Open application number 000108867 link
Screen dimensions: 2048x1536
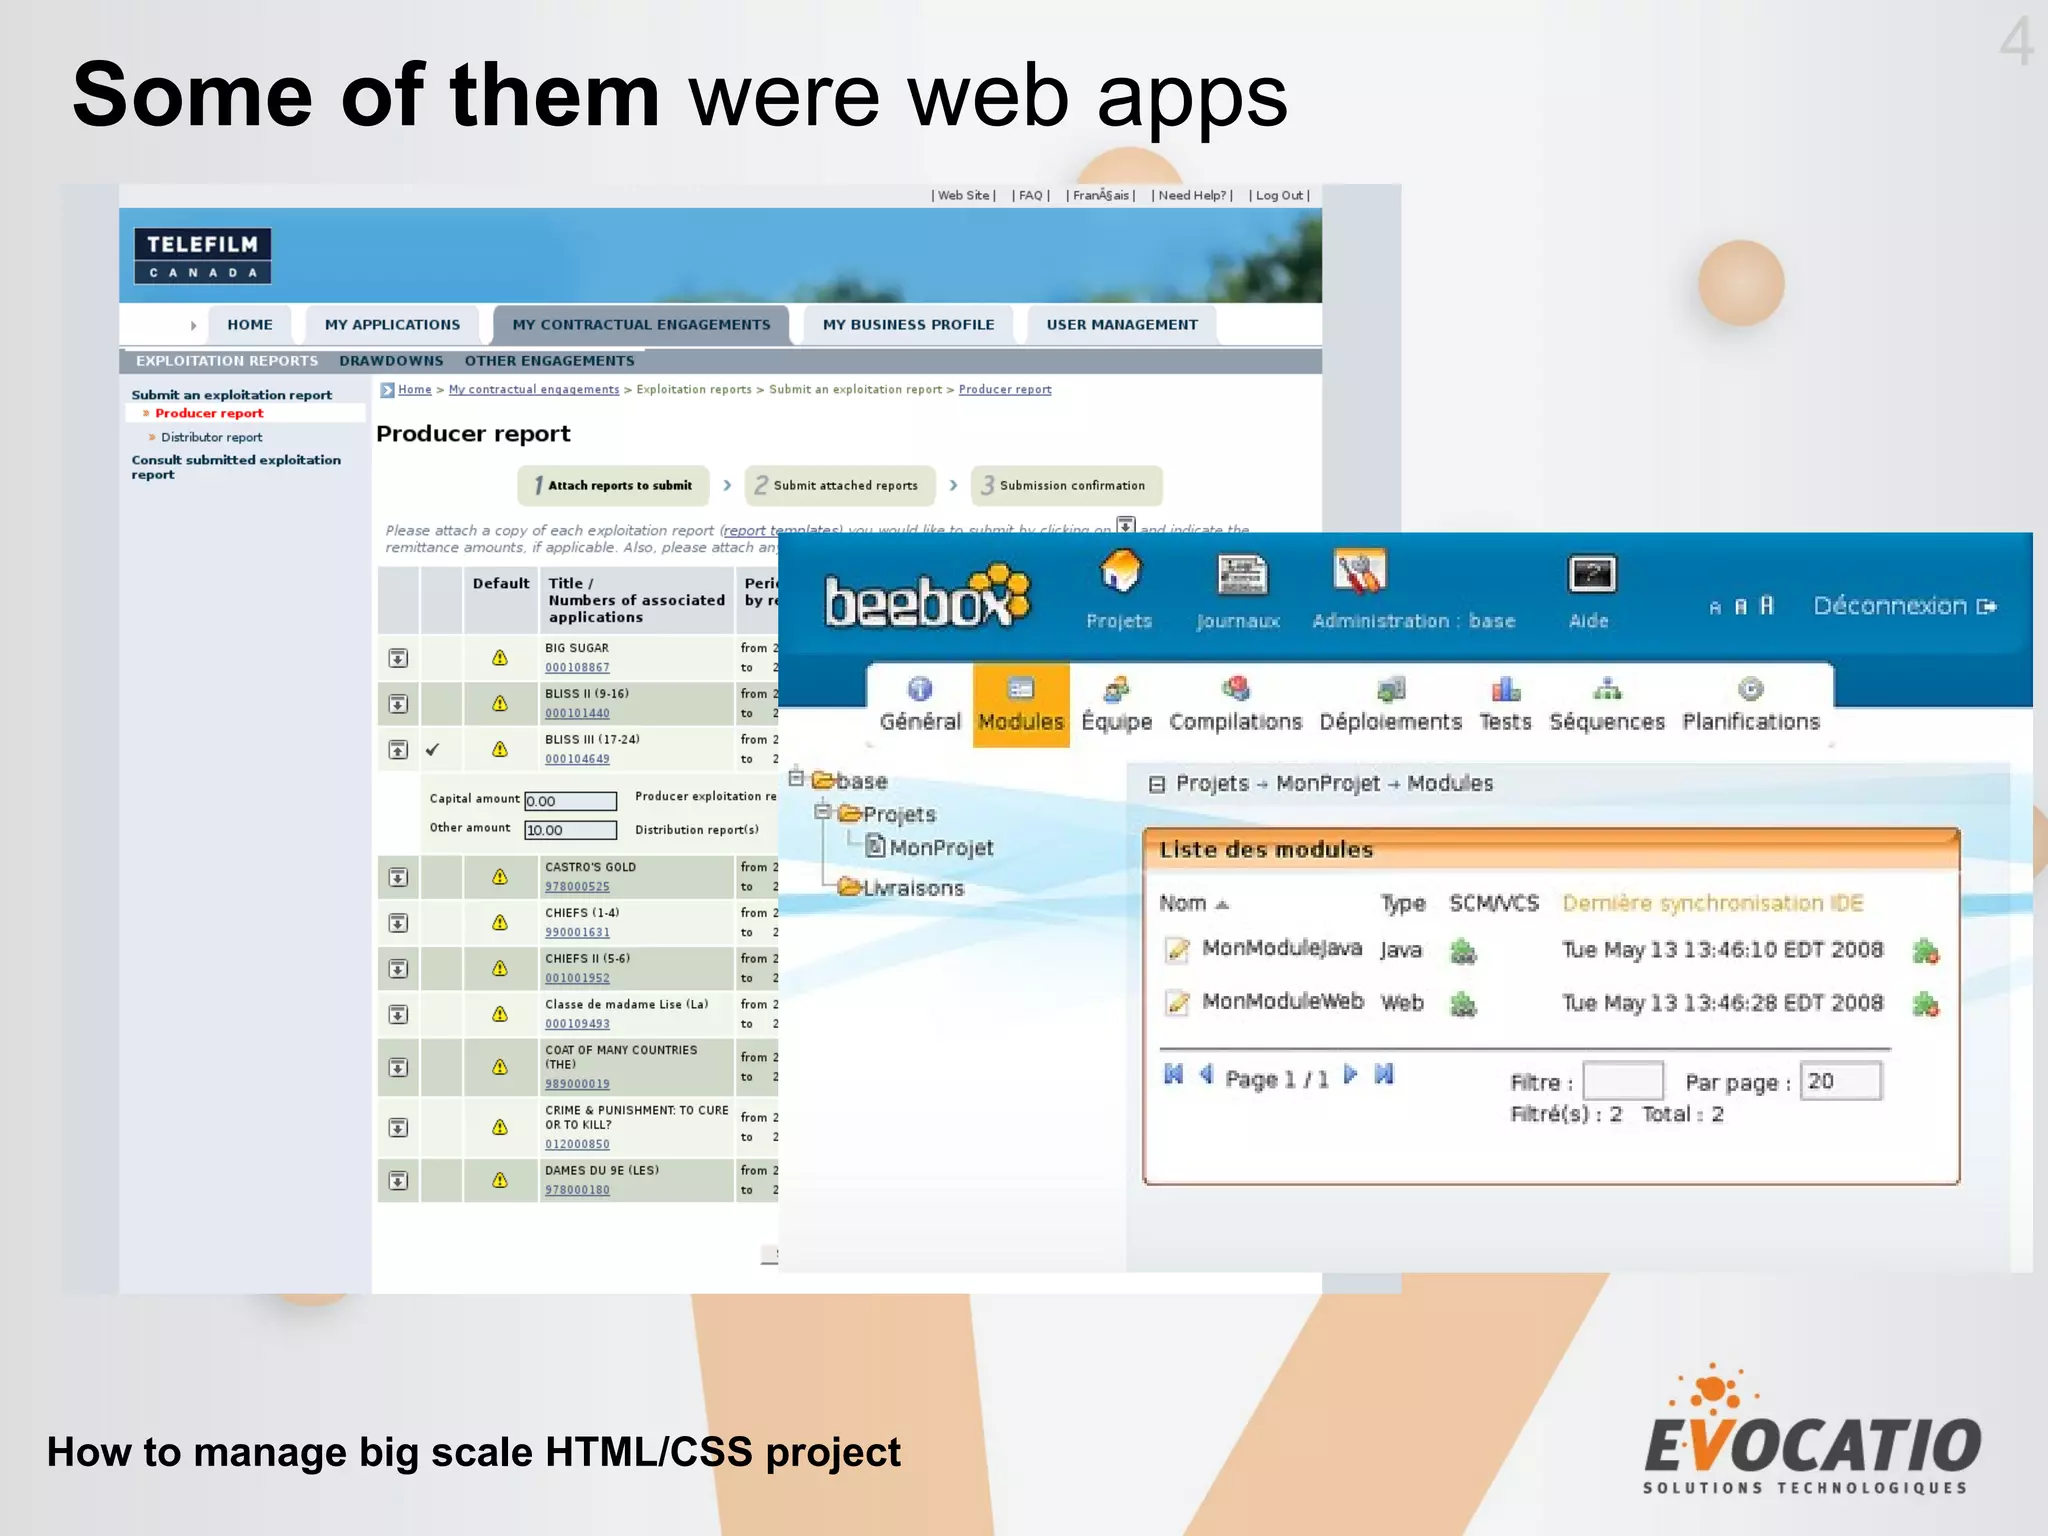tap(577, 668)
